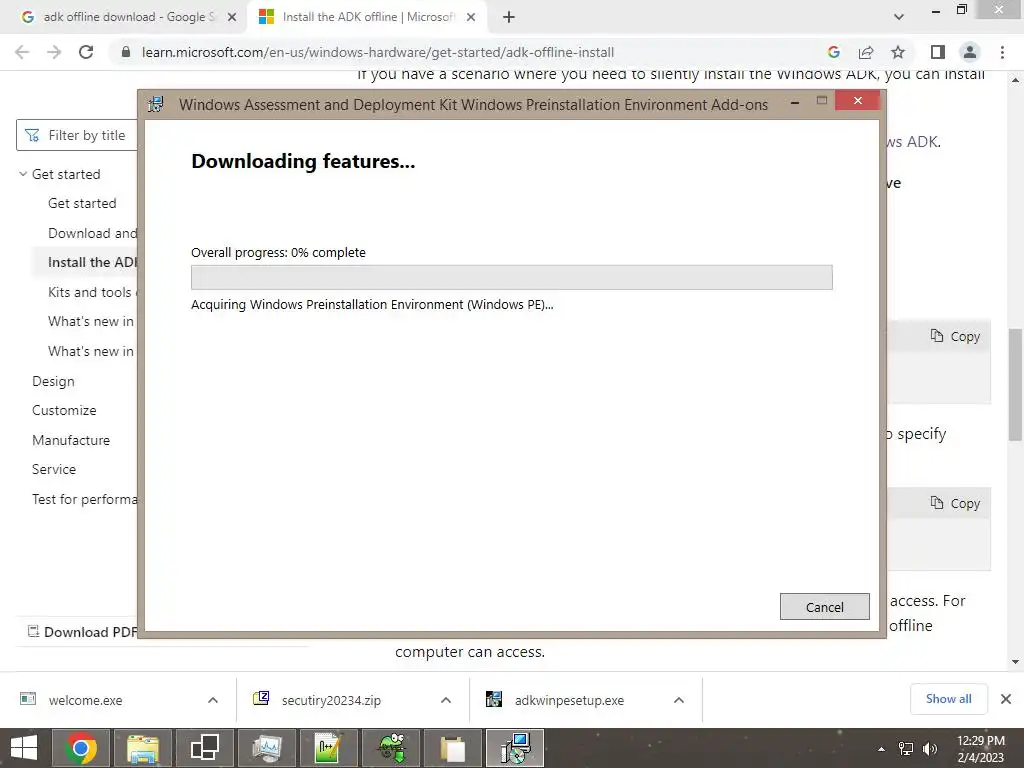Viewport: 1024px width, 768px height.
Task: Open the first What's new in article
Action: pos(91,321)
